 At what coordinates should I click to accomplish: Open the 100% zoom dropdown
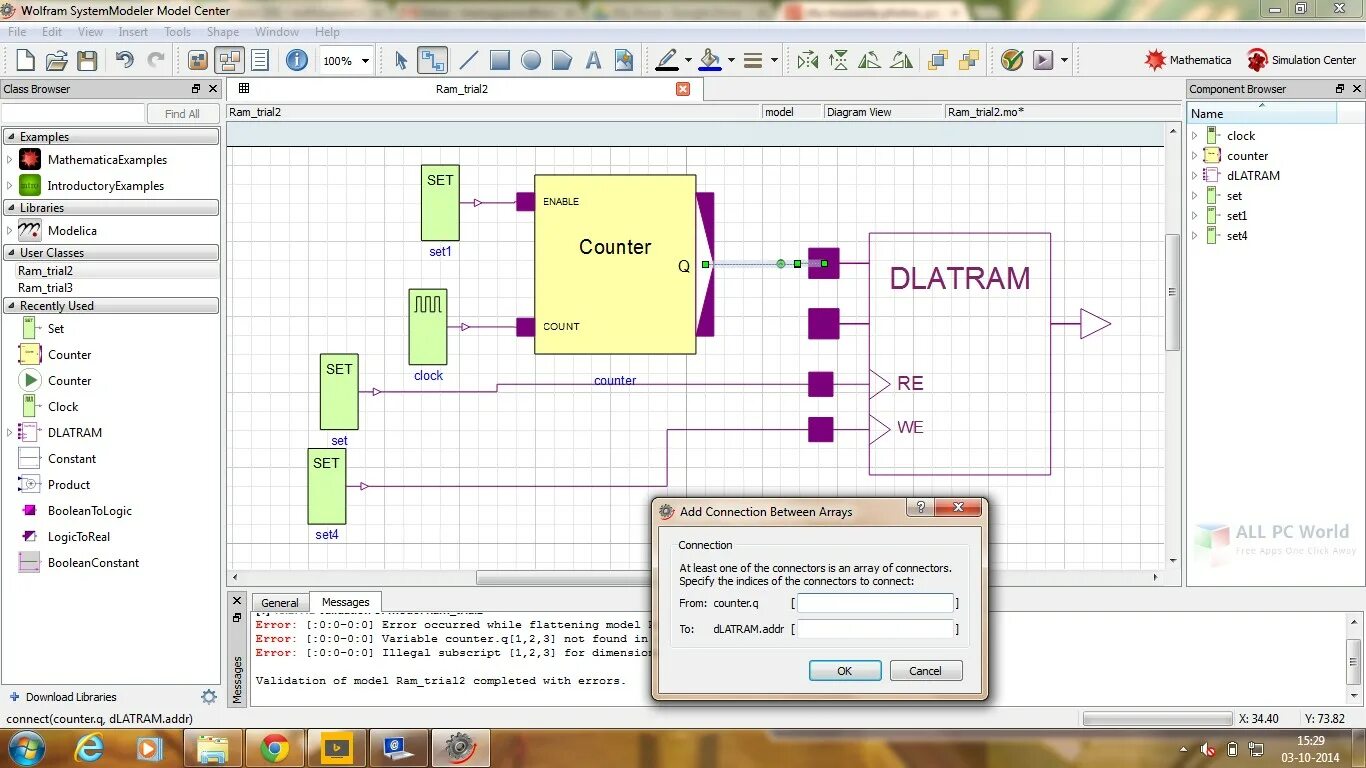point(365,61)
